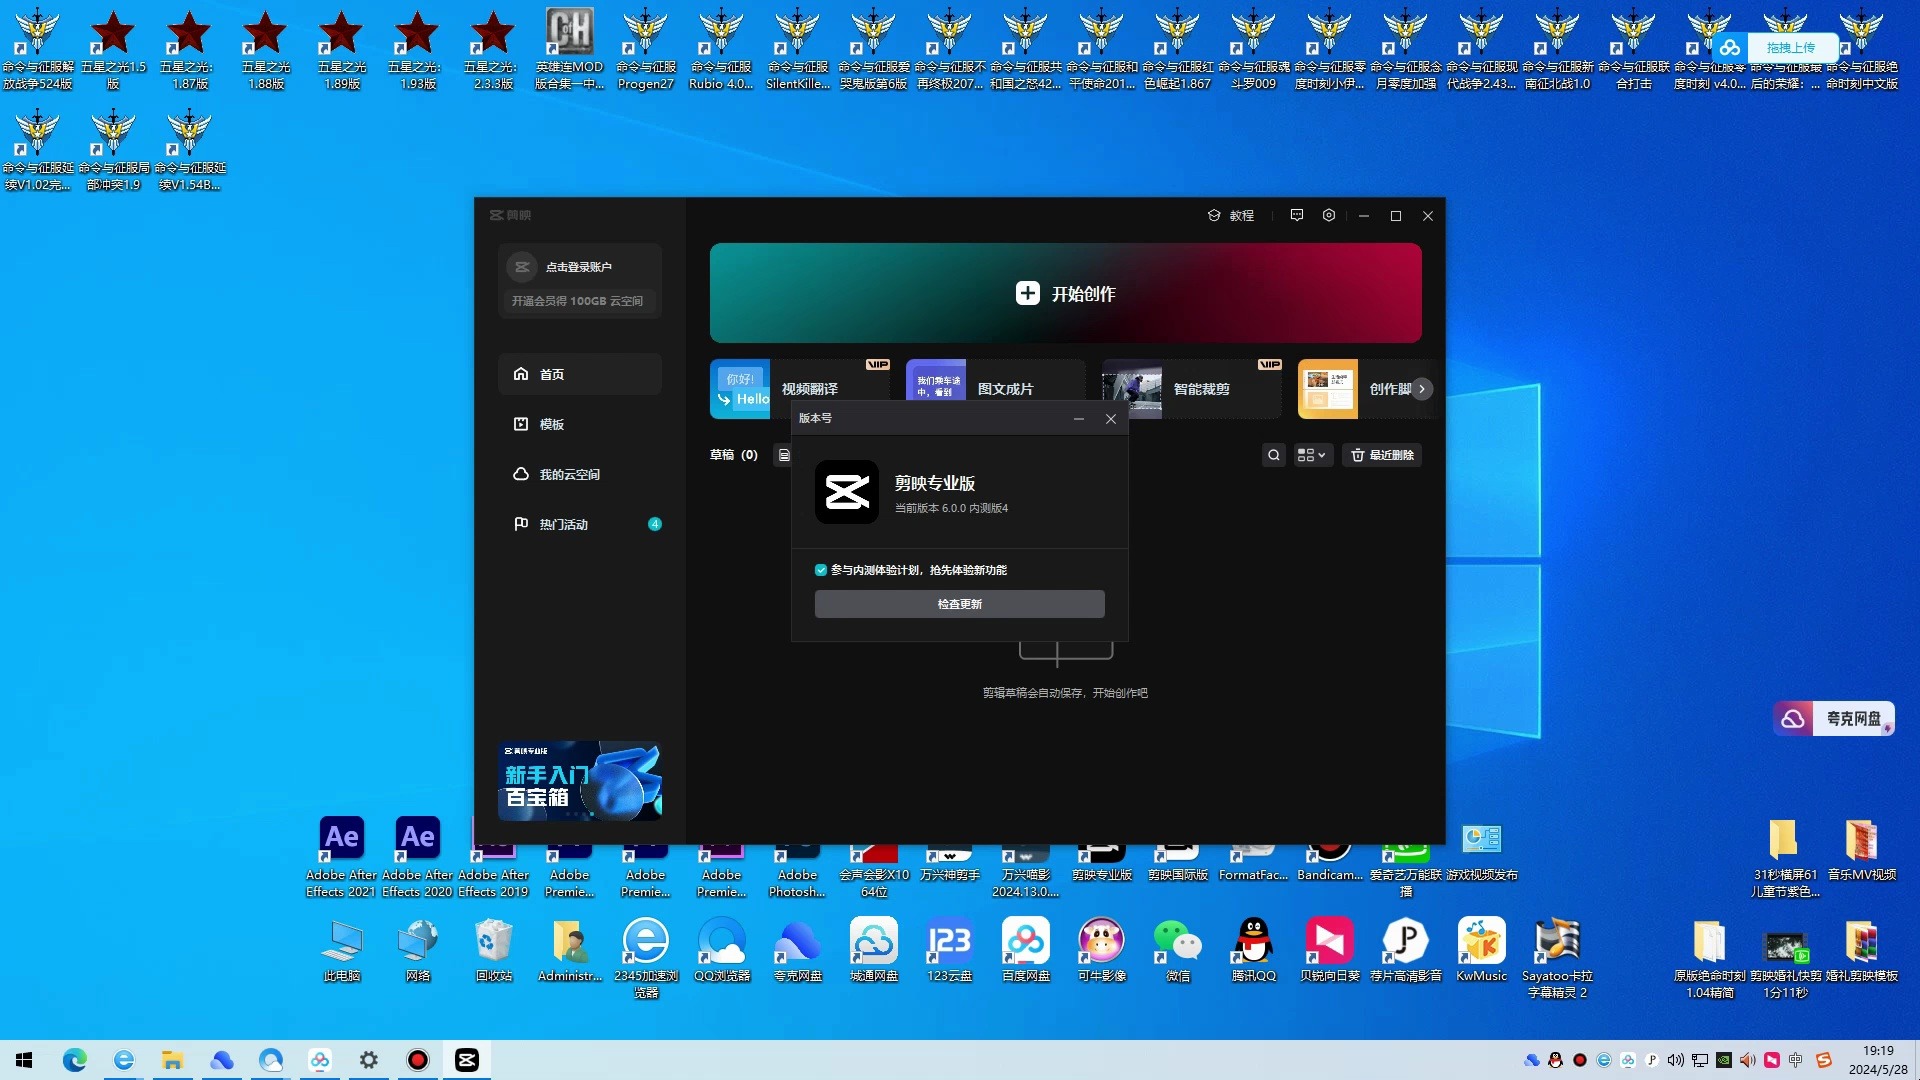
Task: Click the 剪映专业版 logo in version dialog
Action: click(x=847, y=492)
